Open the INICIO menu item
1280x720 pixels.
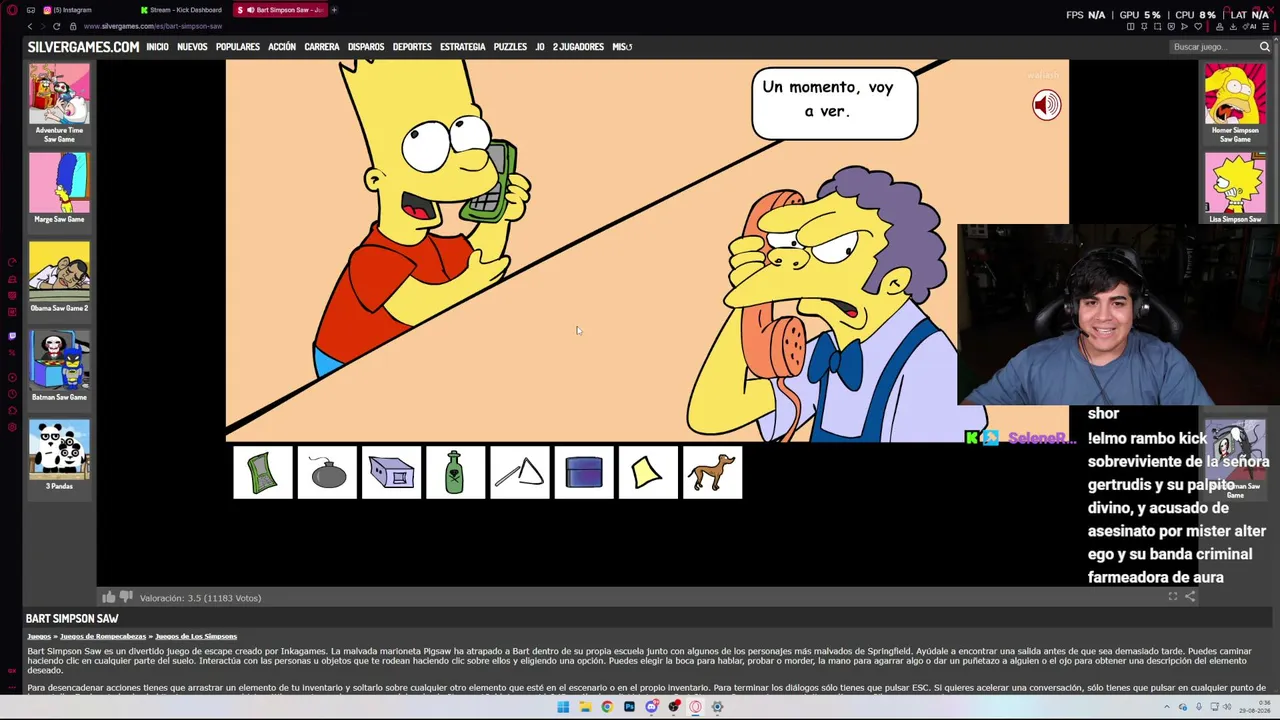click(x=157, y=47)
